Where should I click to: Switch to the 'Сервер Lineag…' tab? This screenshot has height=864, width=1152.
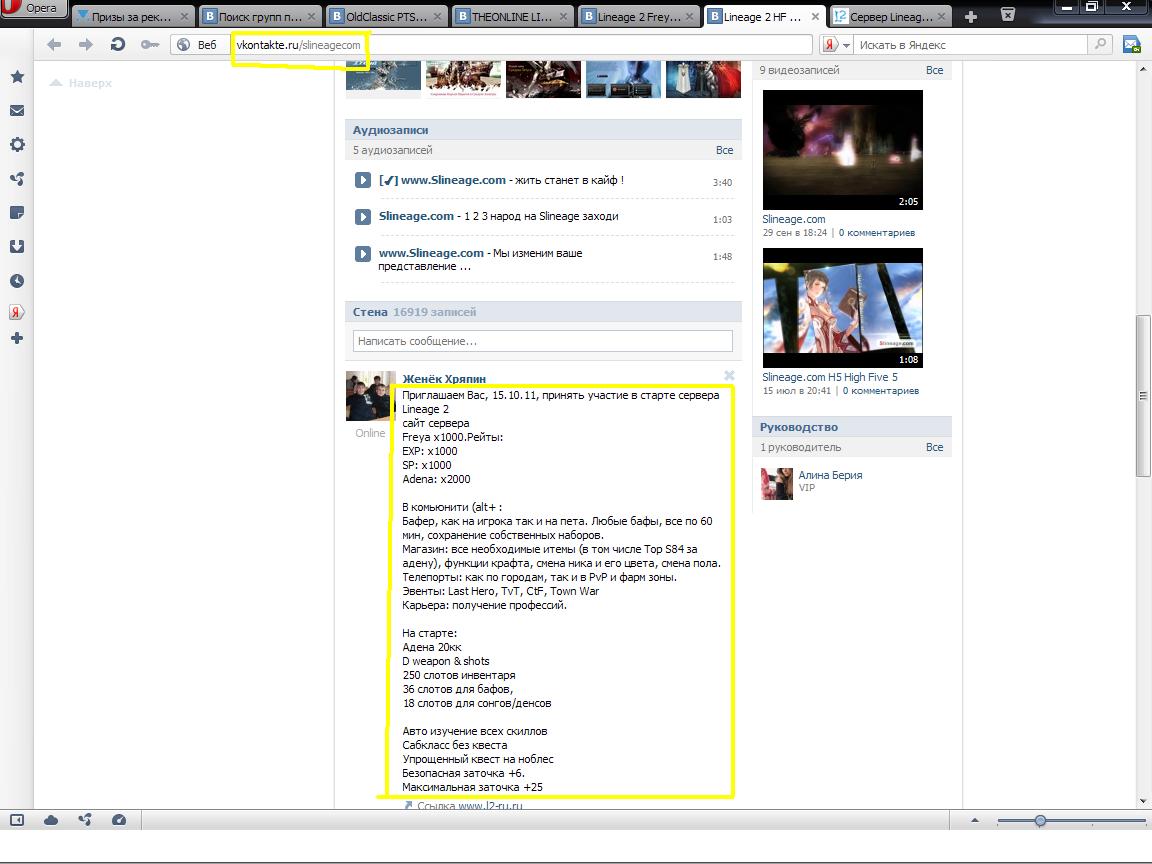tap(890, 16)
